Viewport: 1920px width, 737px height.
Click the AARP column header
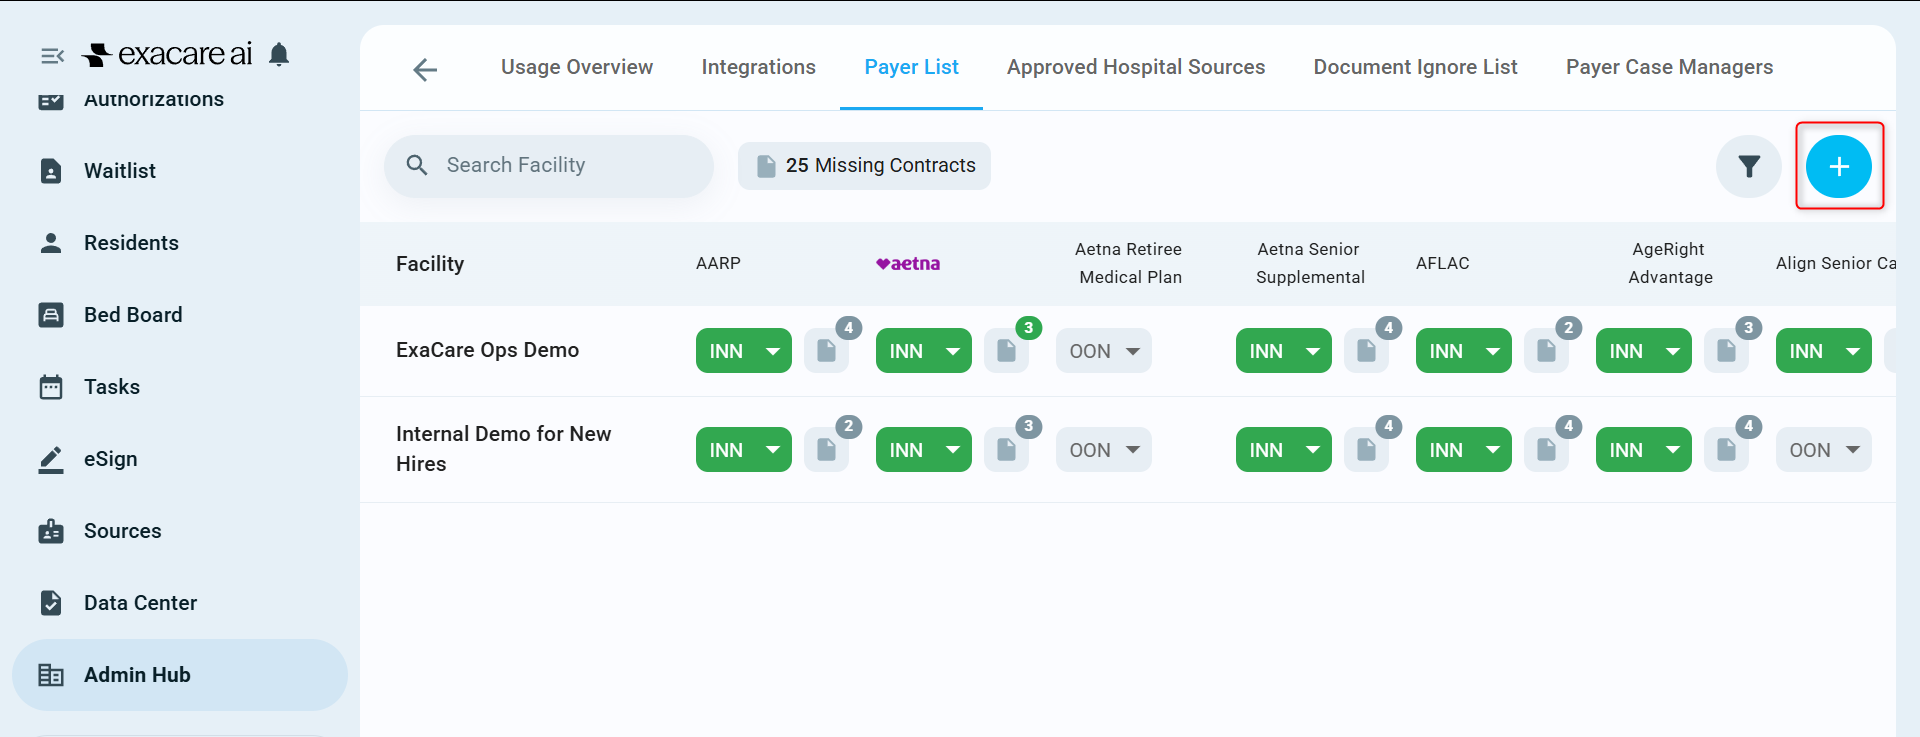tap(719, 264)
